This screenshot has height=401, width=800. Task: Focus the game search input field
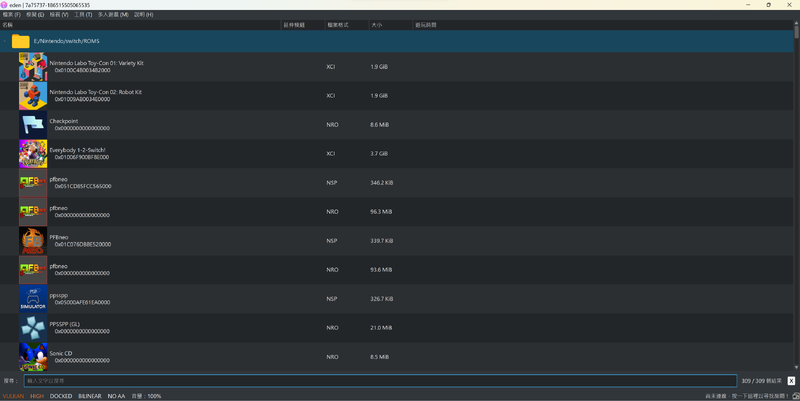380,381
